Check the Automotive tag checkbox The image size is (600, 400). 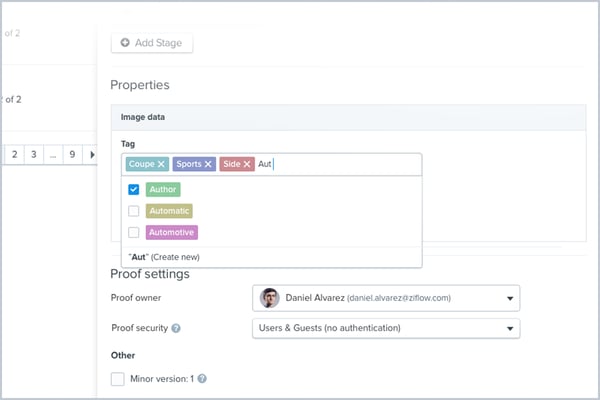coord(133,233)
